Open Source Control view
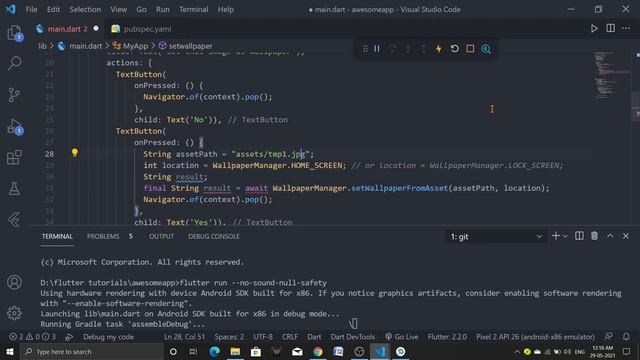The height and width of the screenshot is (360, 640). [15, 95]
